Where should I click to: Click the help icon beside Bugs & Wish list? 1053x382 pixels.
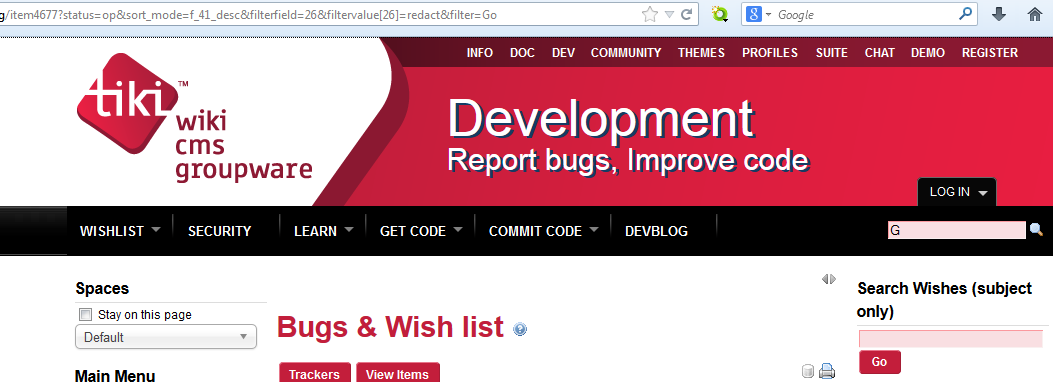(520, 330)
